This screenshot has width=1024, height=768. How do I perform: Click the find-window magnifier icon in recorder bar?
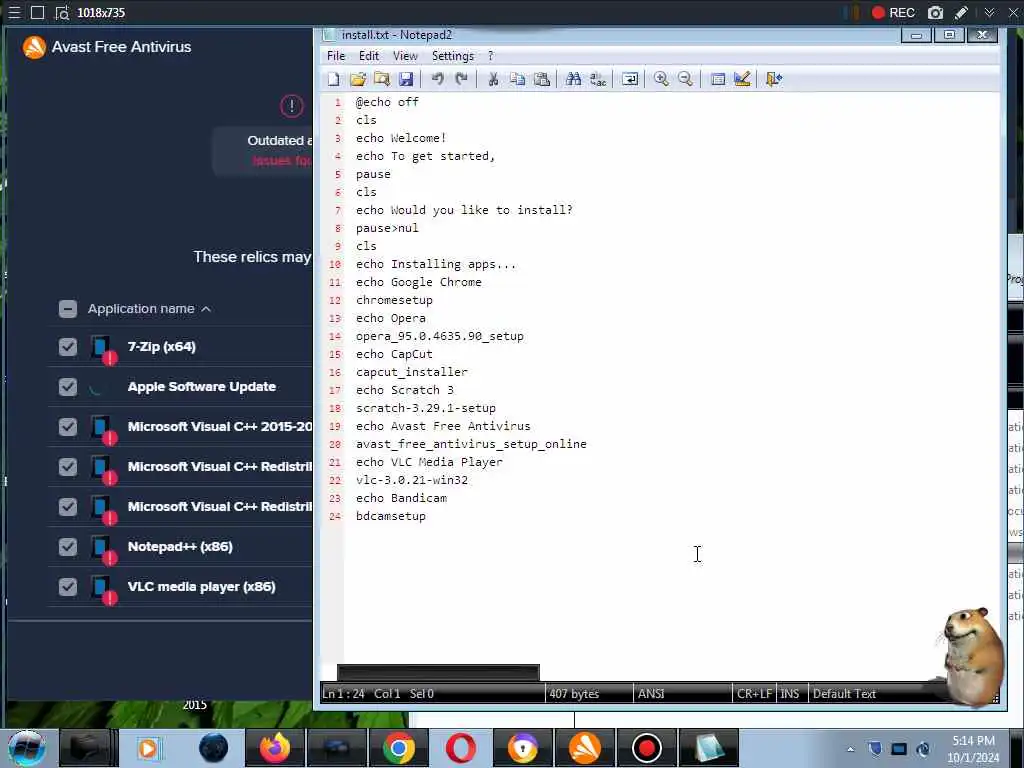61,12
